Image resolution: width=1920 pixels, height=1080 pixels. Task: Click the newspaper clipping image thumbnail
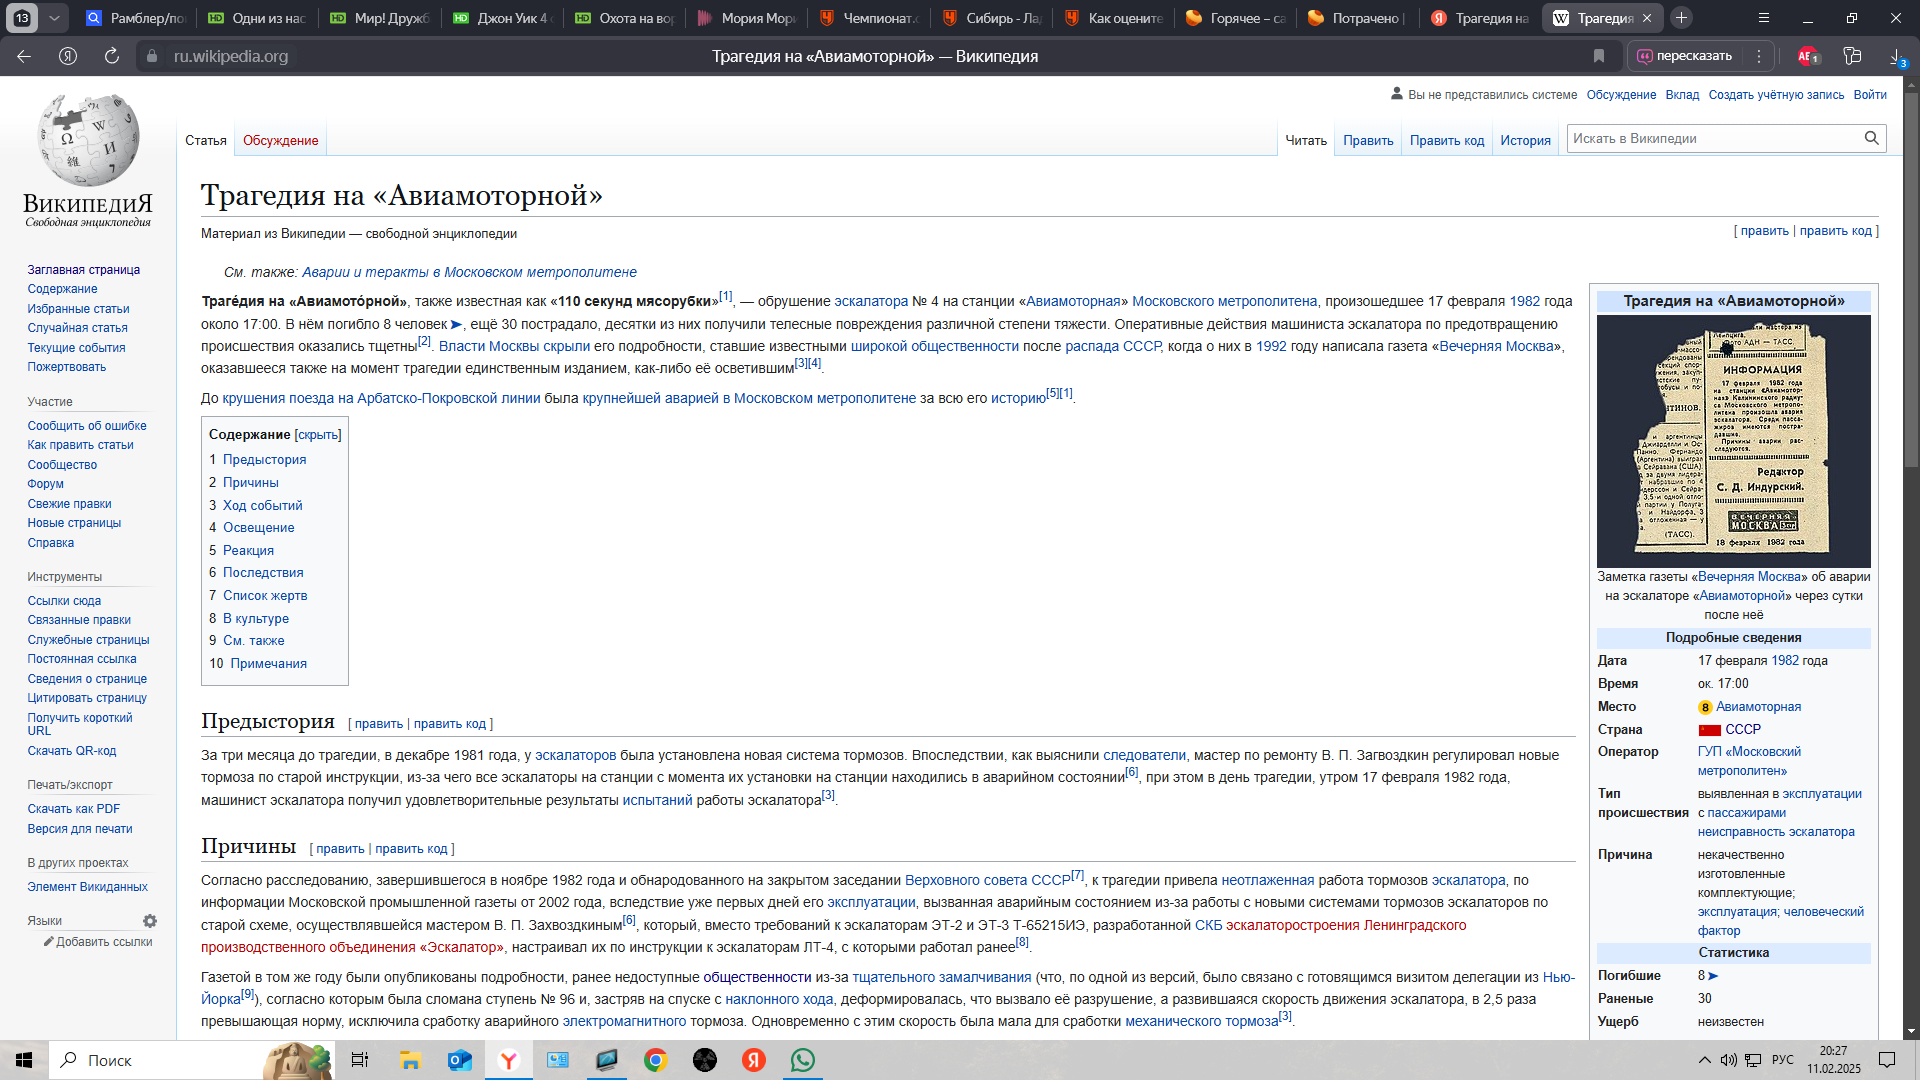1733,441
